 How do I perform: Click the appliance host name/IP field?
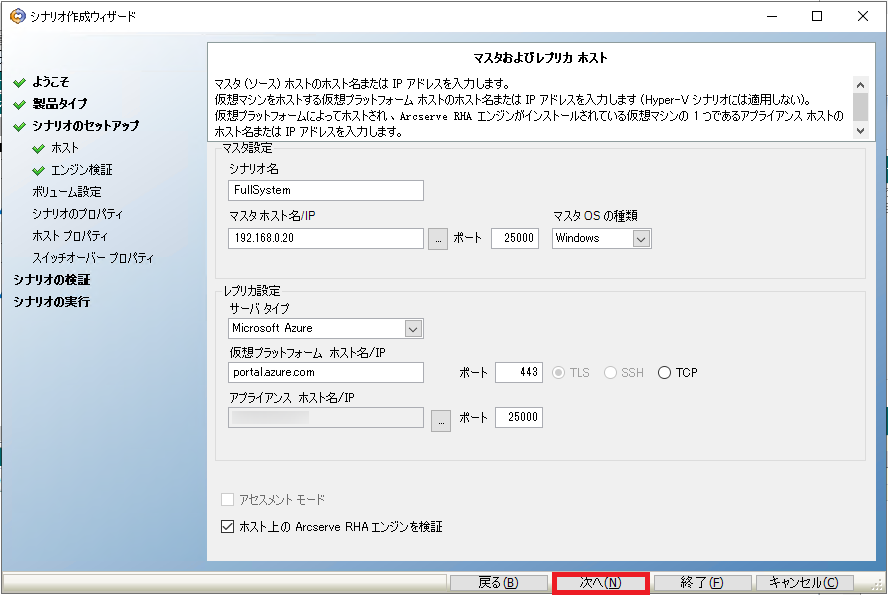point(326,418)
